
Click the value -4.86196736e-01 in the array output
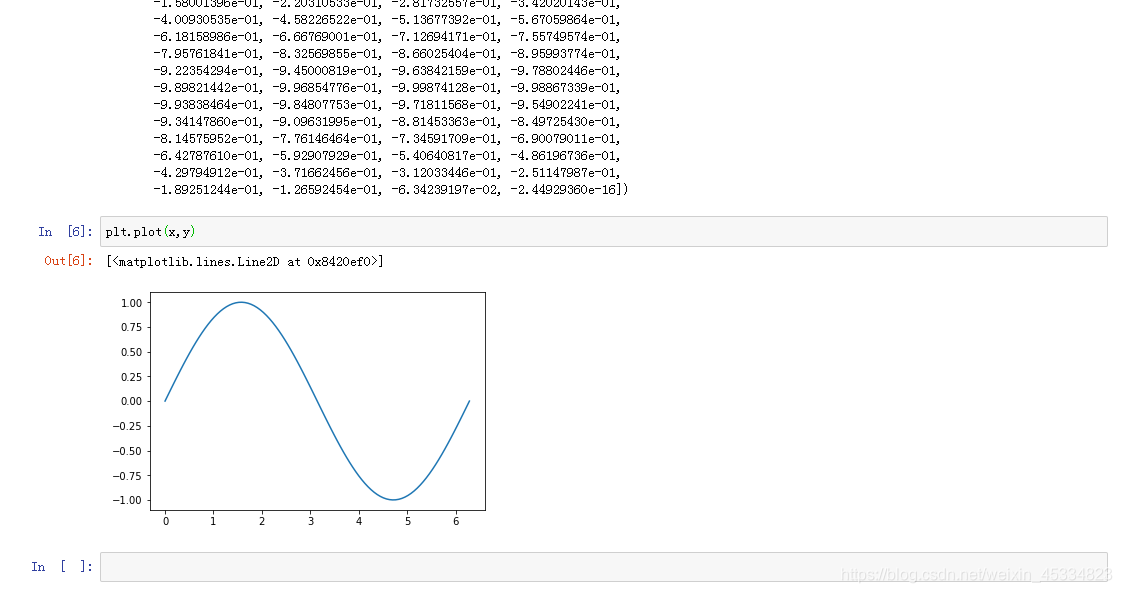tap(563, 156)
